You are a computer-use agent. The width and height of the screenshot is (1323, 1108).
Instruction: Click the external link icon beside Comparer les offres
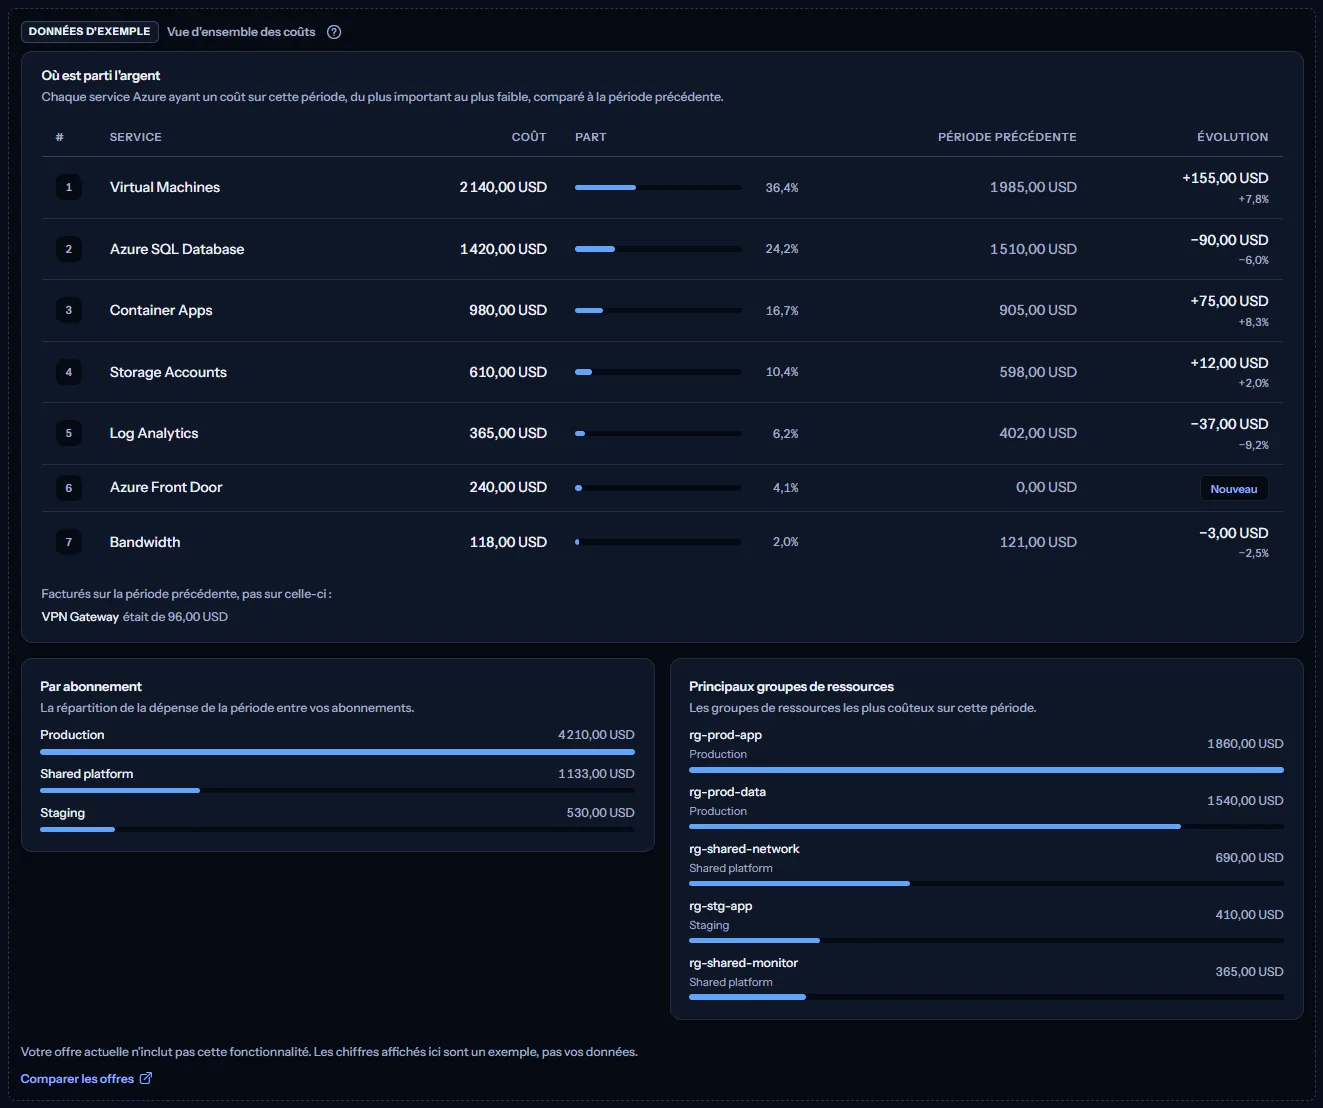coord(146,1078)
